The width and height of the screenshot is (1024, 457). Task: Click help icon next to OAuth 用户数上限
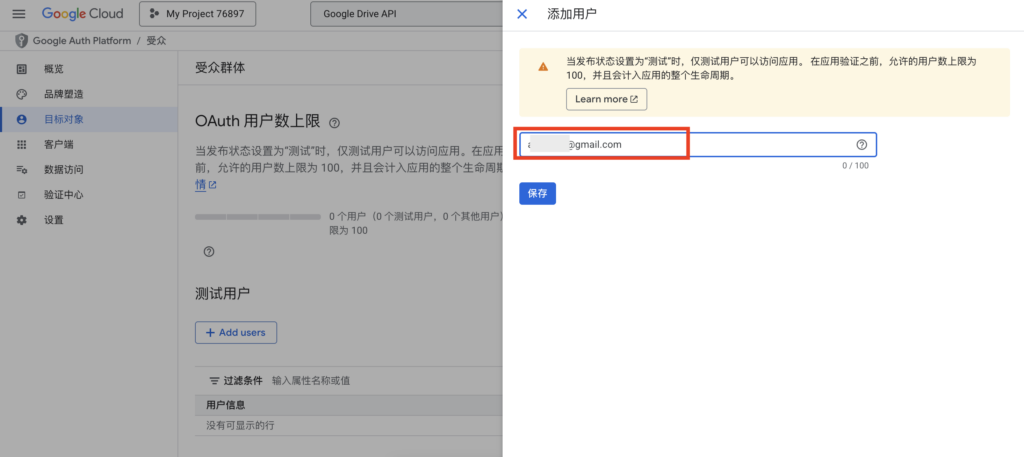point(334,122)
